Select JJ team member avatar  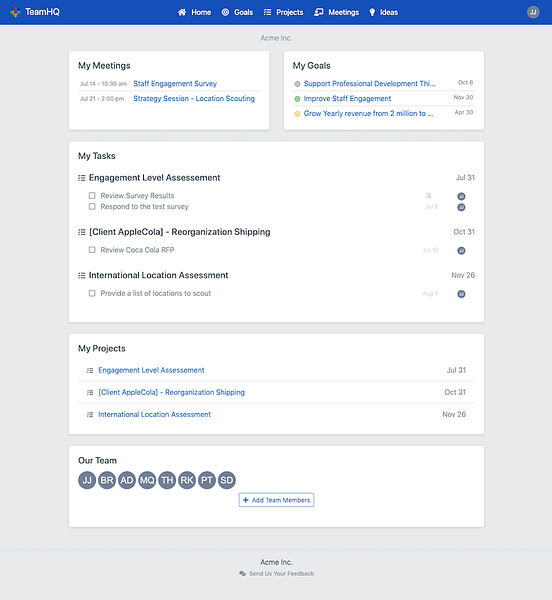87,480
